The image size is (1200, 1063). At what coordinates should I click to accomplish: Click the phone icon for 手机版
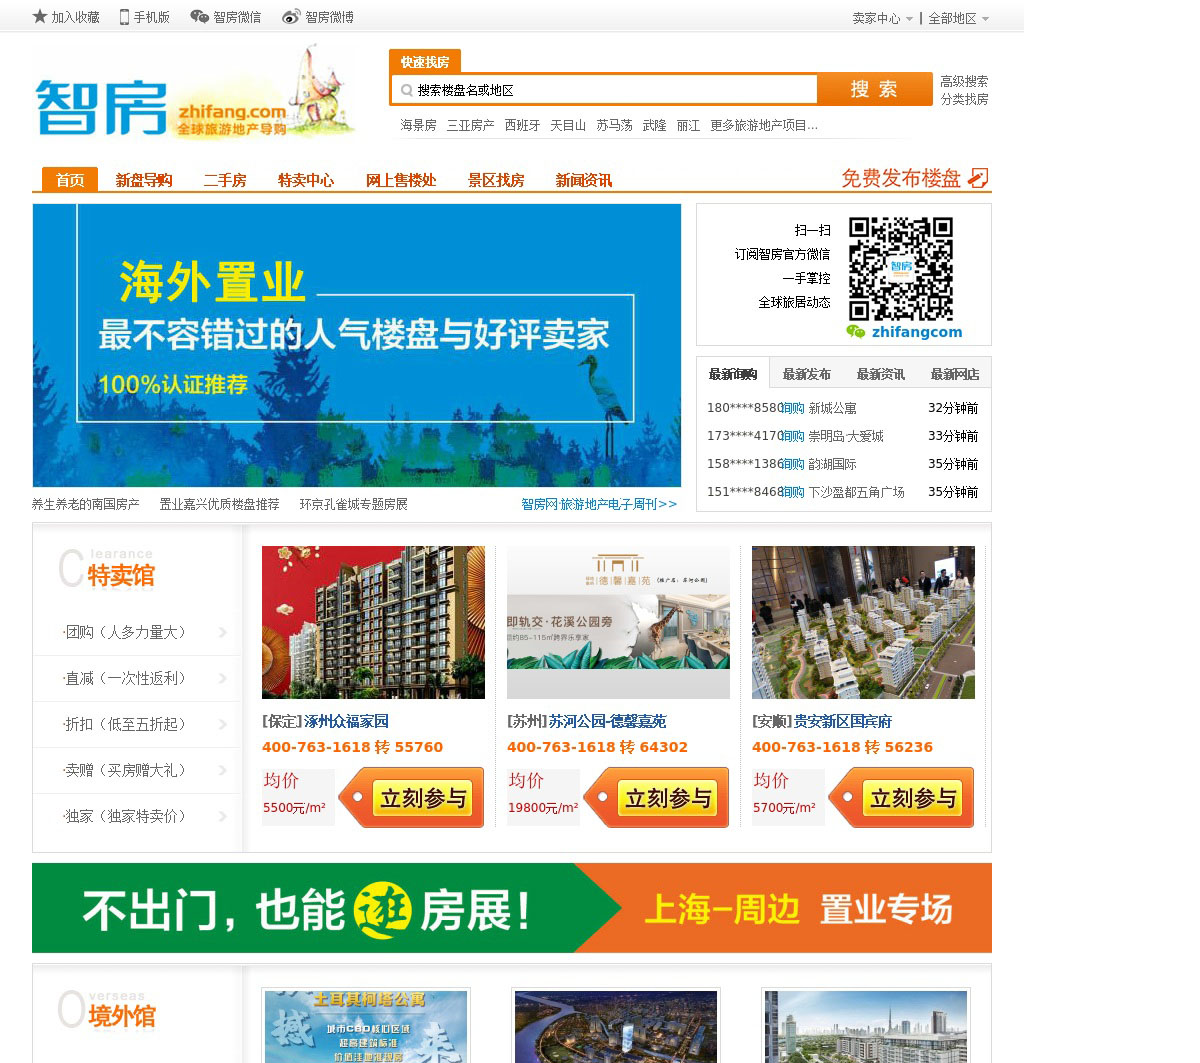tap(125, 17)
